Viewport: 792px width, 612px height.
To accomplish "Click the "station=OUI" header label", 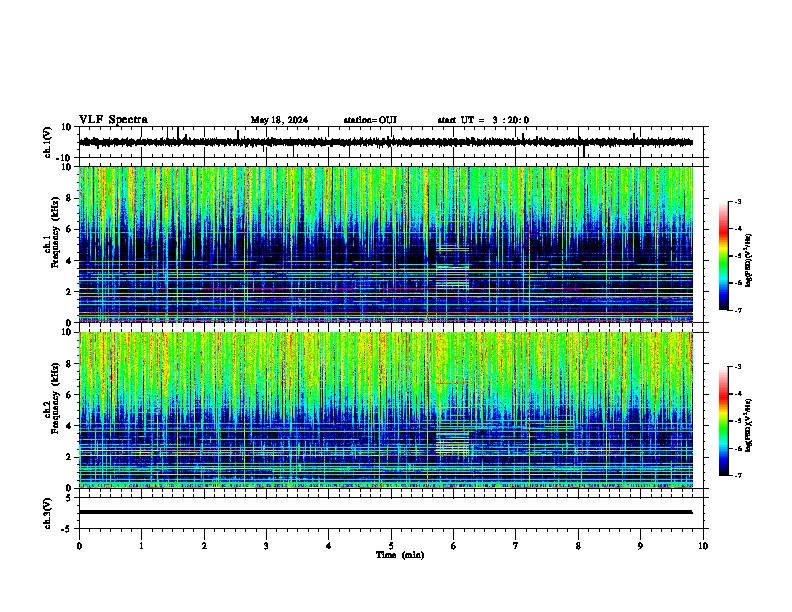I will [370, 120].
